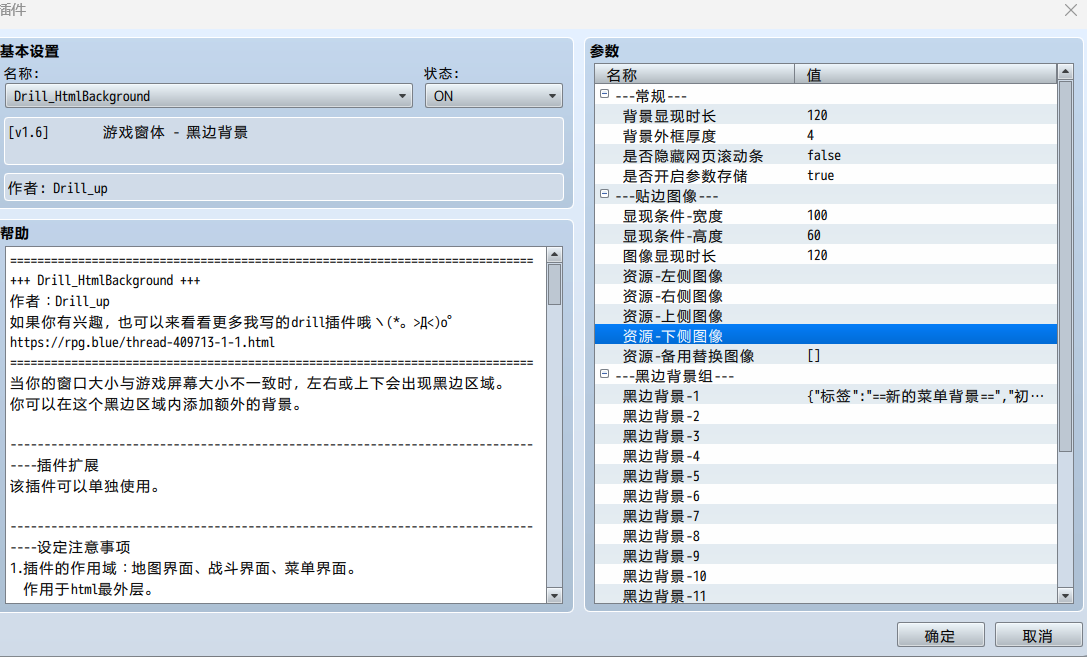1087x657 pixels.
Task: Click the plugin description 游戏窗体 - 黑边背景
Action: point(175,132)
